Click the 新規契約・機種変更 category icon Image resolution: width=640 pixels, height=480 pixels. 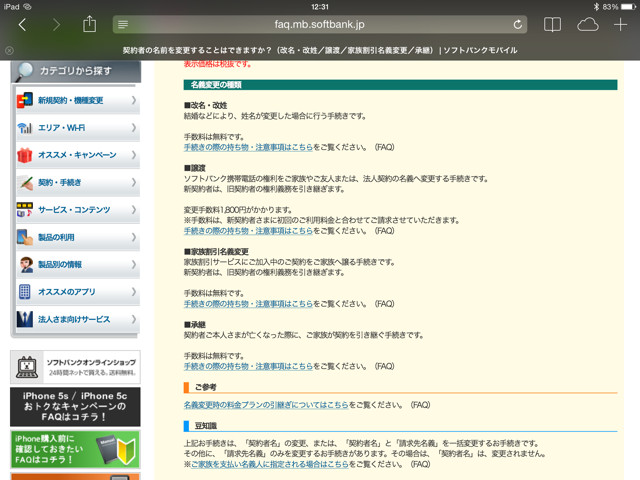click(25, 100)
